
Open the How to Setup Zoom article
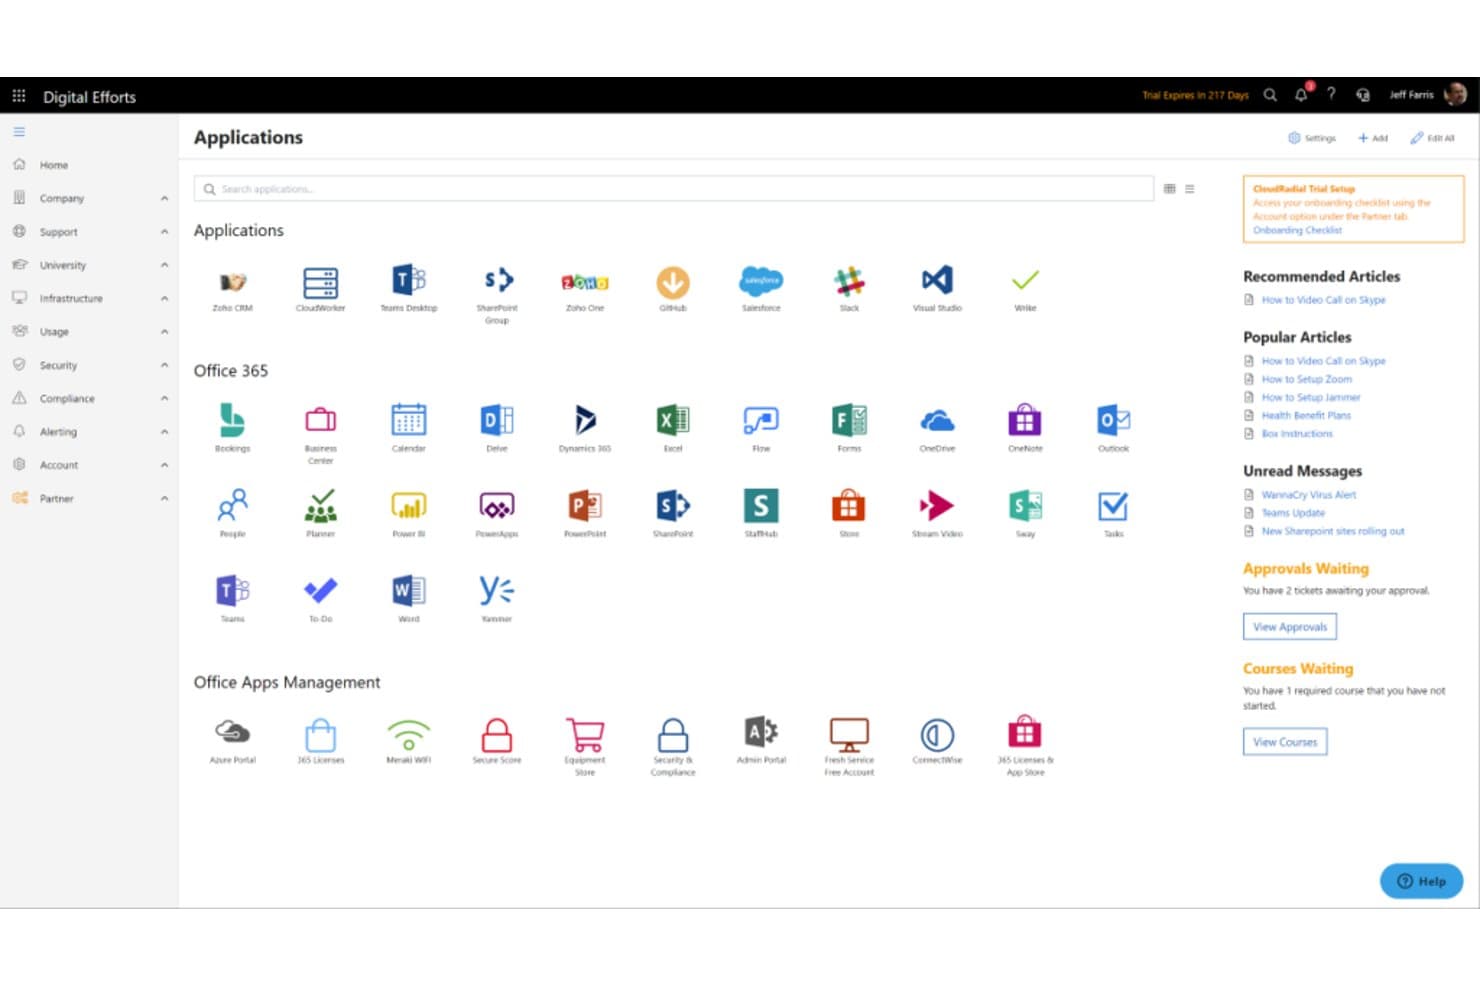[1306, 379]
